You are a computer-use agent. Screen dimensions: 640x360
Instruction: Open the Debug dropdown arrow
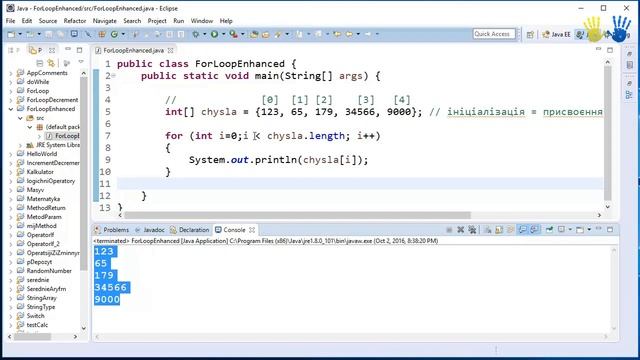point(204,34)
